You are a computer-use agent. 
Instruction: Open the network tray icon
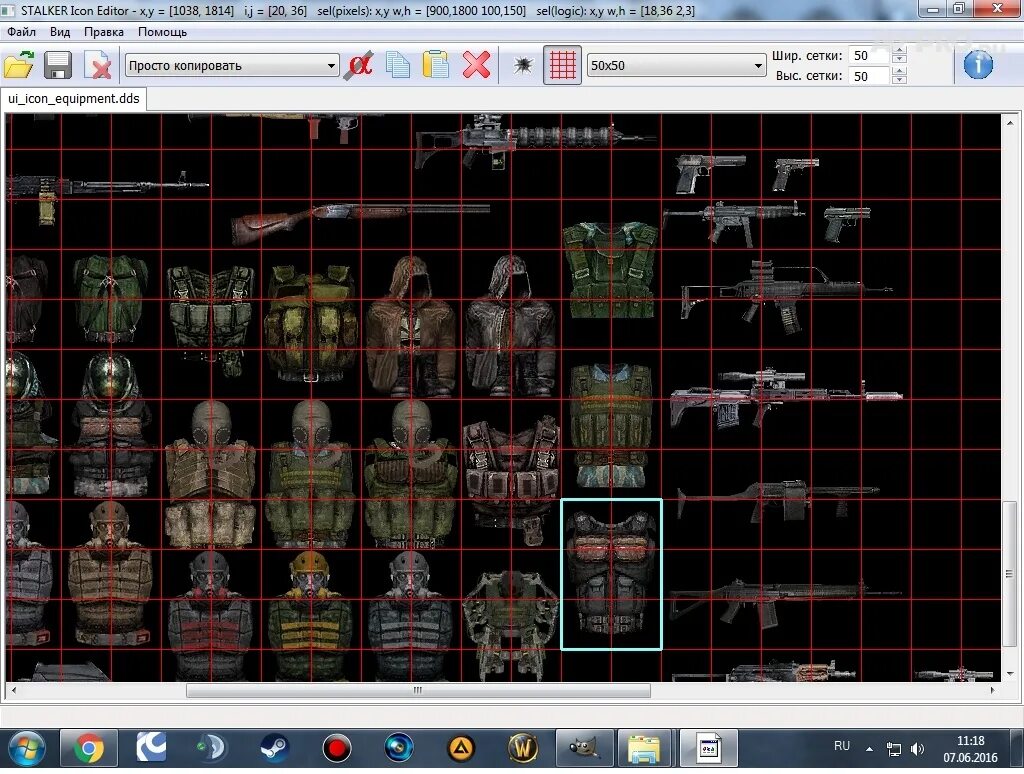pos(893,749)
